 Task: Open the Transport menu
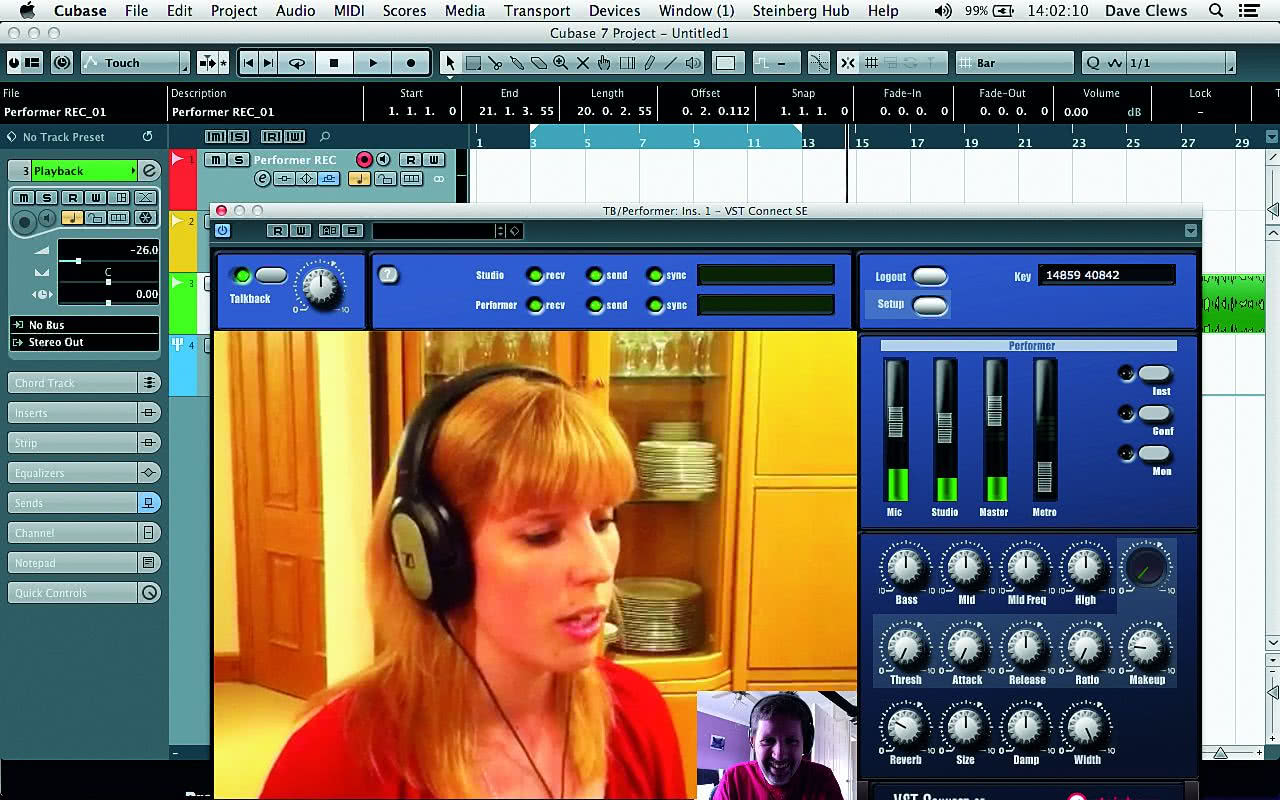pyautogui.click(x=537, y=11)
